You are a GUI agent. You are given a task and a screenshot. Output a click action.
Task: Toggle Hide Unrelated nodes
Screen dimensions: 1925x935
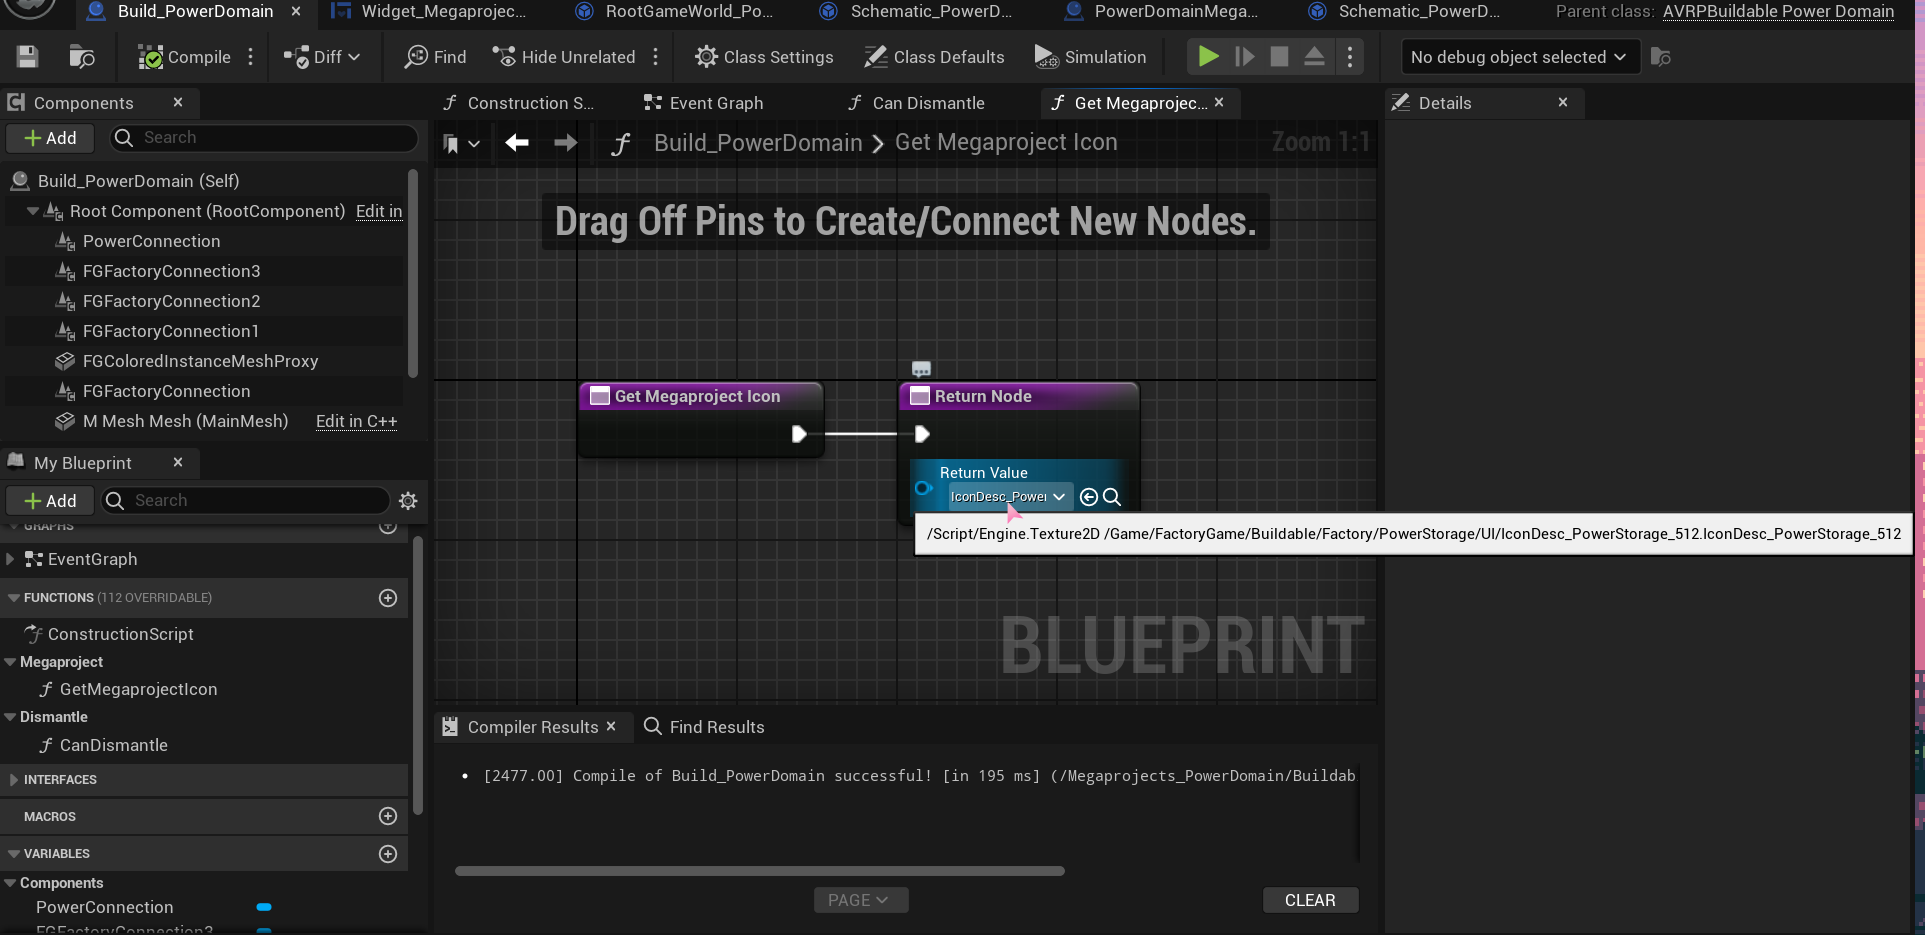coord(564,57)
